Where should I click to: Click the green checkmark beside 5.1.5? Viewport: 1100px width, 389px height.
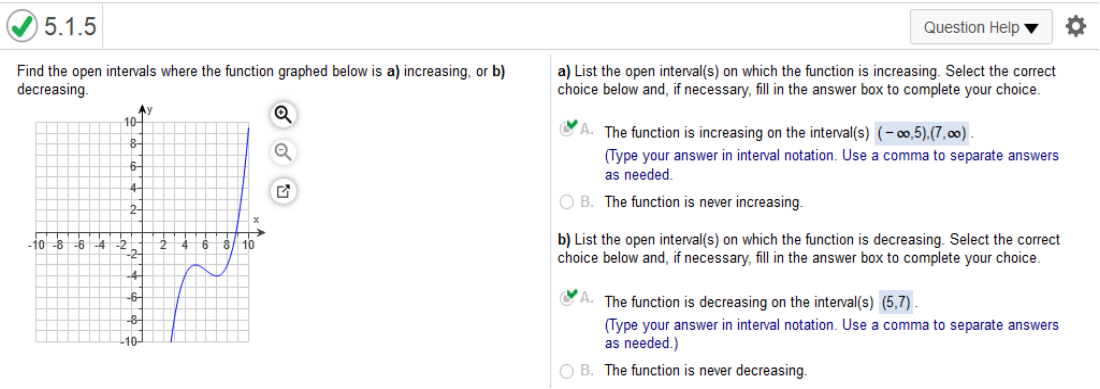[22, 27]
